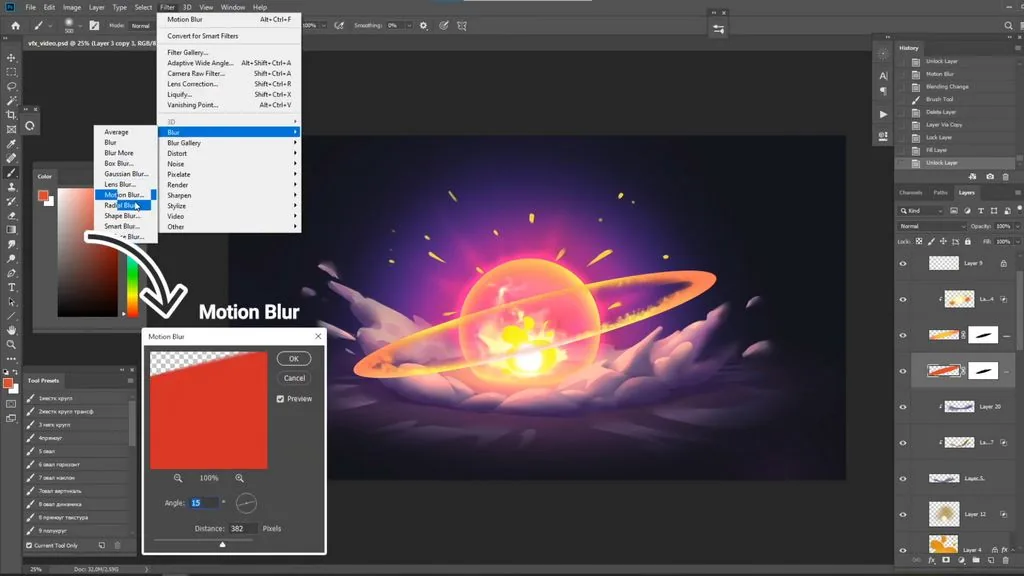The width and height of the screenshot is (1024, 576).
Task: Select the Frame tool
Action: (x=11, y=129)
